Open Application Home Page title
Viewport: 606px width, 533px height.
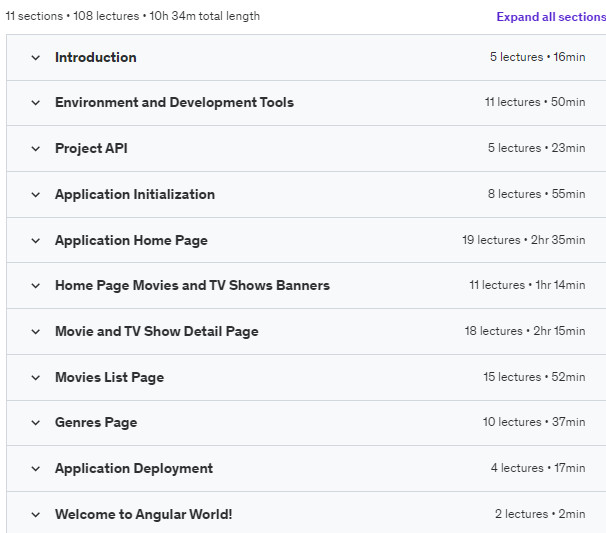[x=131, y=240]
